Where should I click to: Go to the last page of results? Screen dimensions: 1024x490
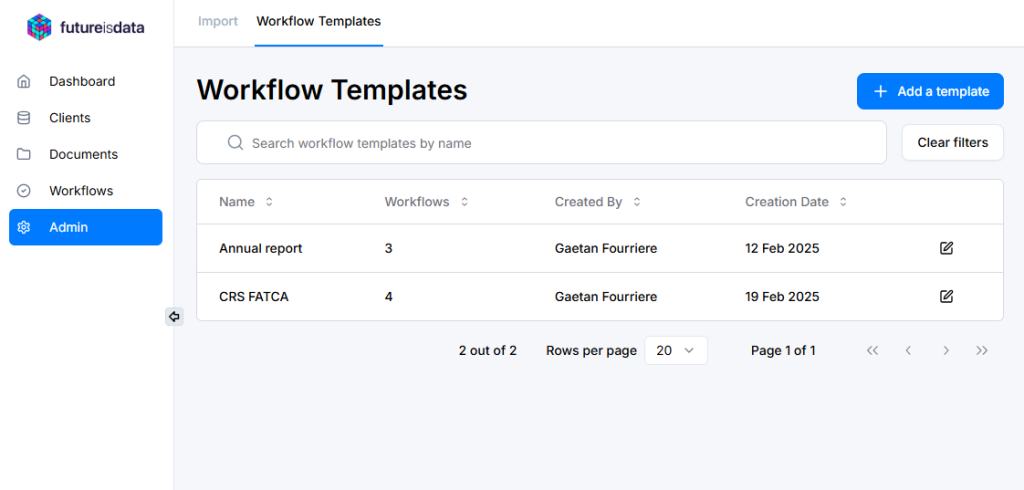pos(982,350)
